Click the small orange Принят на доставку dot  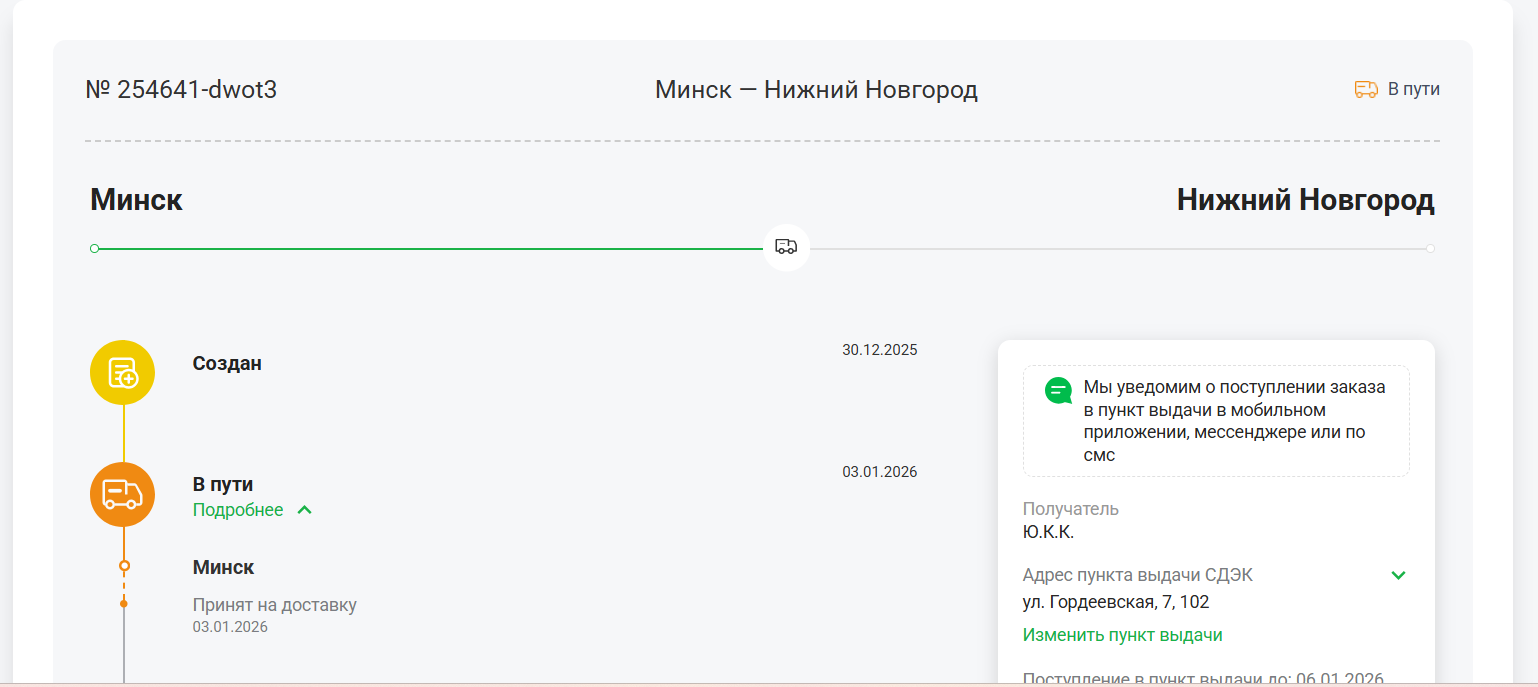(x=124, y=603)
